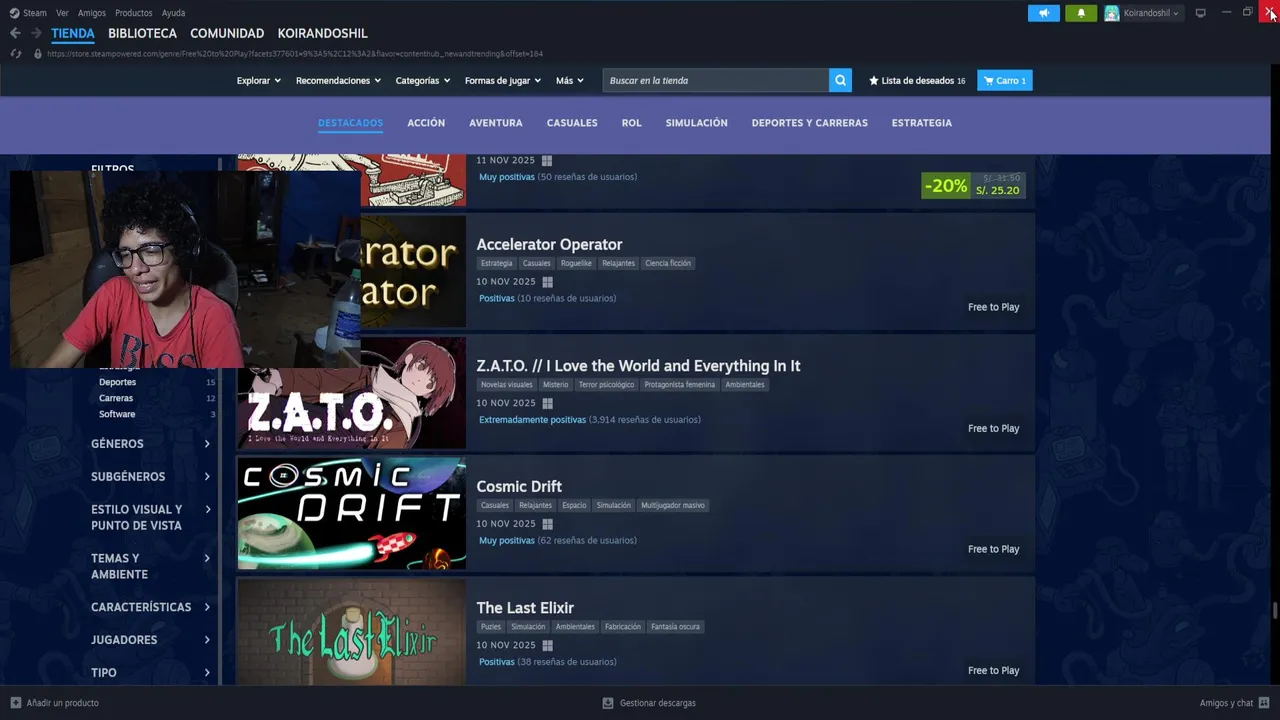Open Lista de deseados
Viewport: 1280px width, 720px height.
(917, 80)
